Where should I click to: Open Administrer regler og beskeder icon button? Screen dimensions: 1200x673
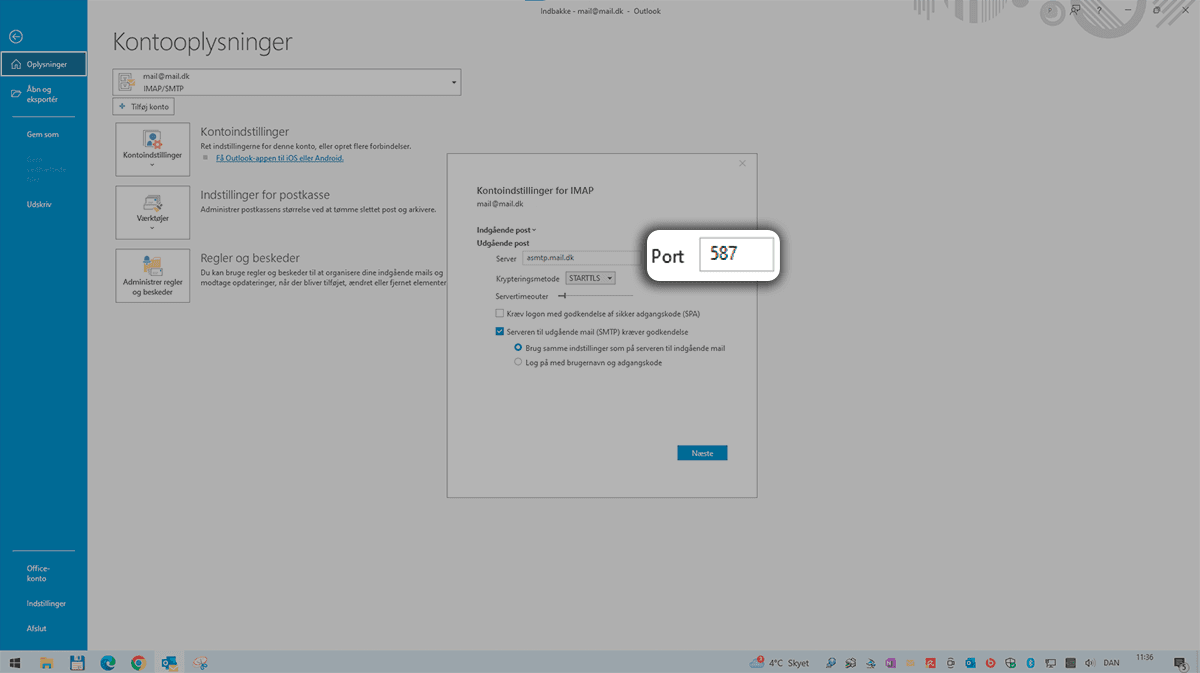pos(152,276)
